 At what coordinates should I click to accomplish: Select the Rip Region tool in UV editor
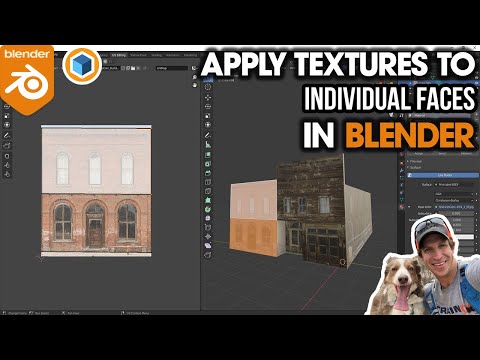(7, 146)
